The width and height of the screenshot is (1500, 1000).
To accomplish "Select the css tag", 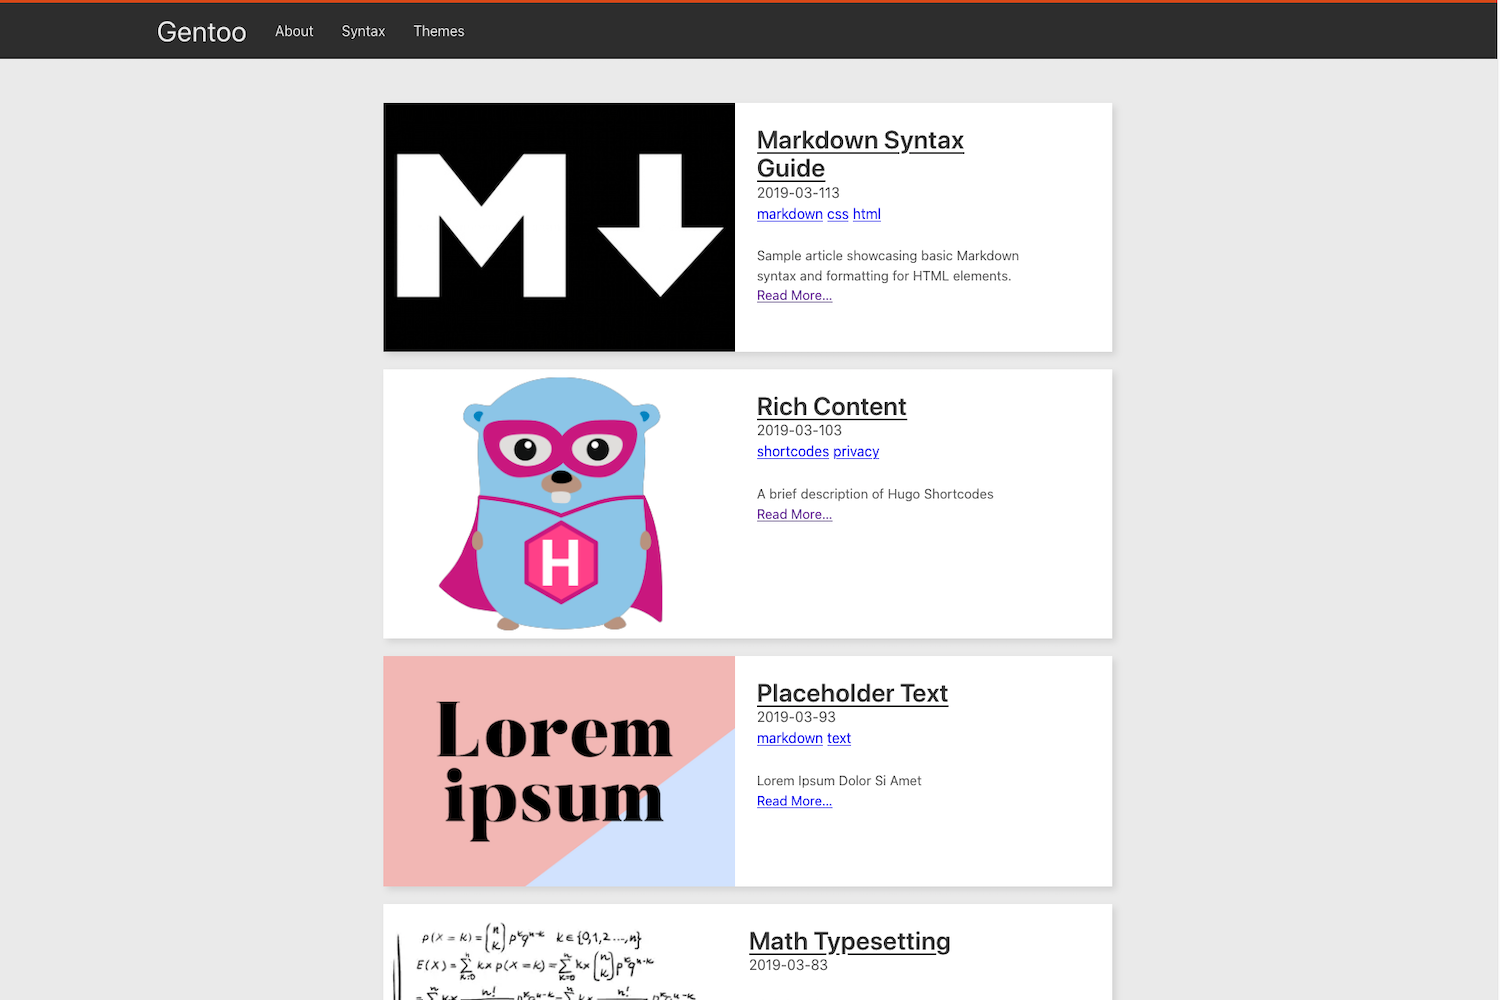I will pos(838,214).
